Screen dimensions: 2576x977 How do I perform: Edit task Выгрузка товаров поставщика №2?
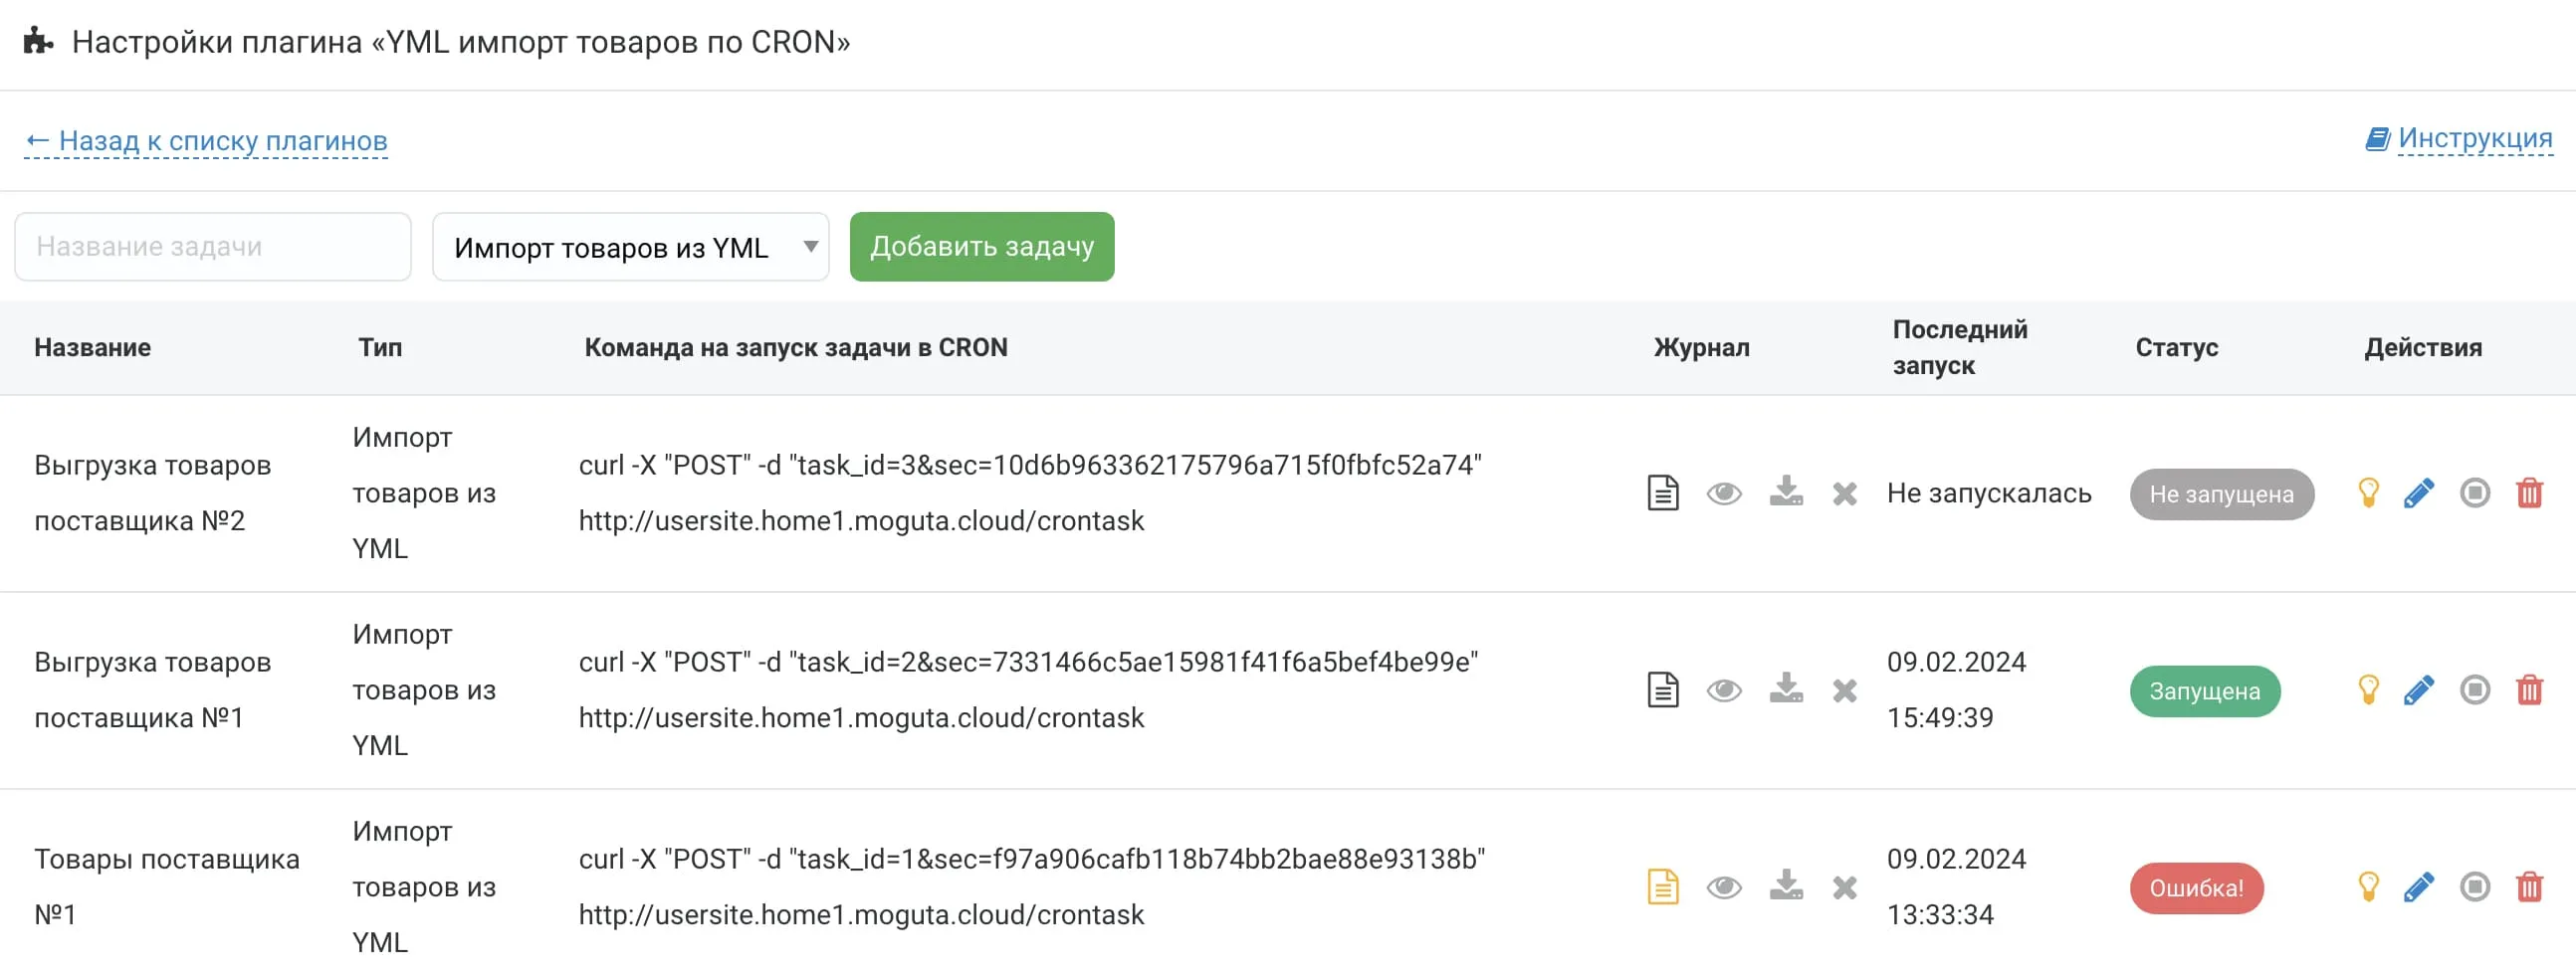pyautogui.click(x=2419, y=492)
